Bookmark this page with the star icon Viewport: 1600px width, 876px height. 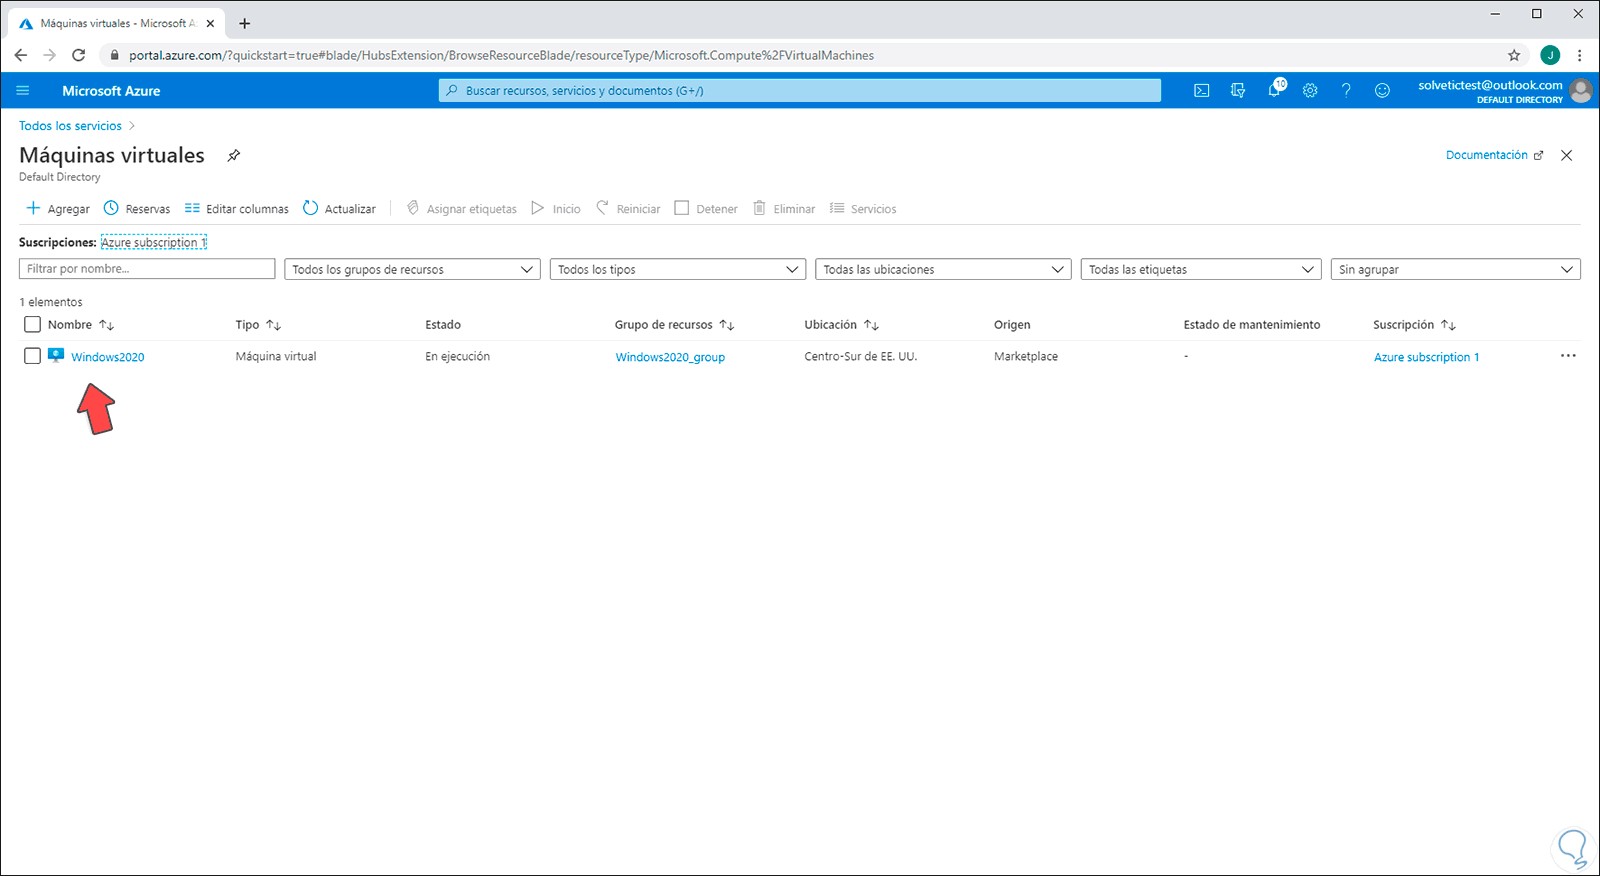pos(1514,55)
